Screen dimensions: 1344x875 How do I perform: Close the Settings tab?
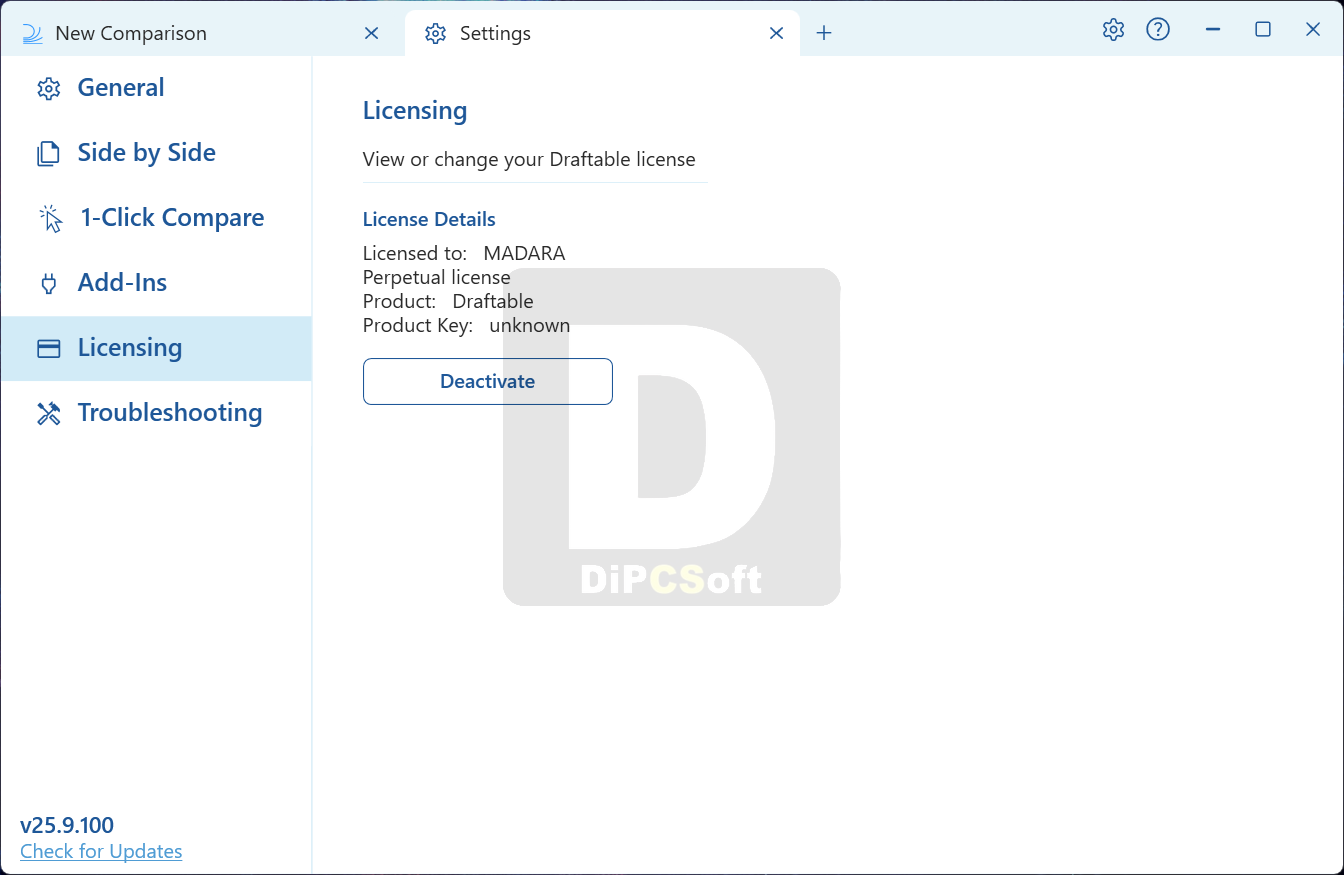776,33
